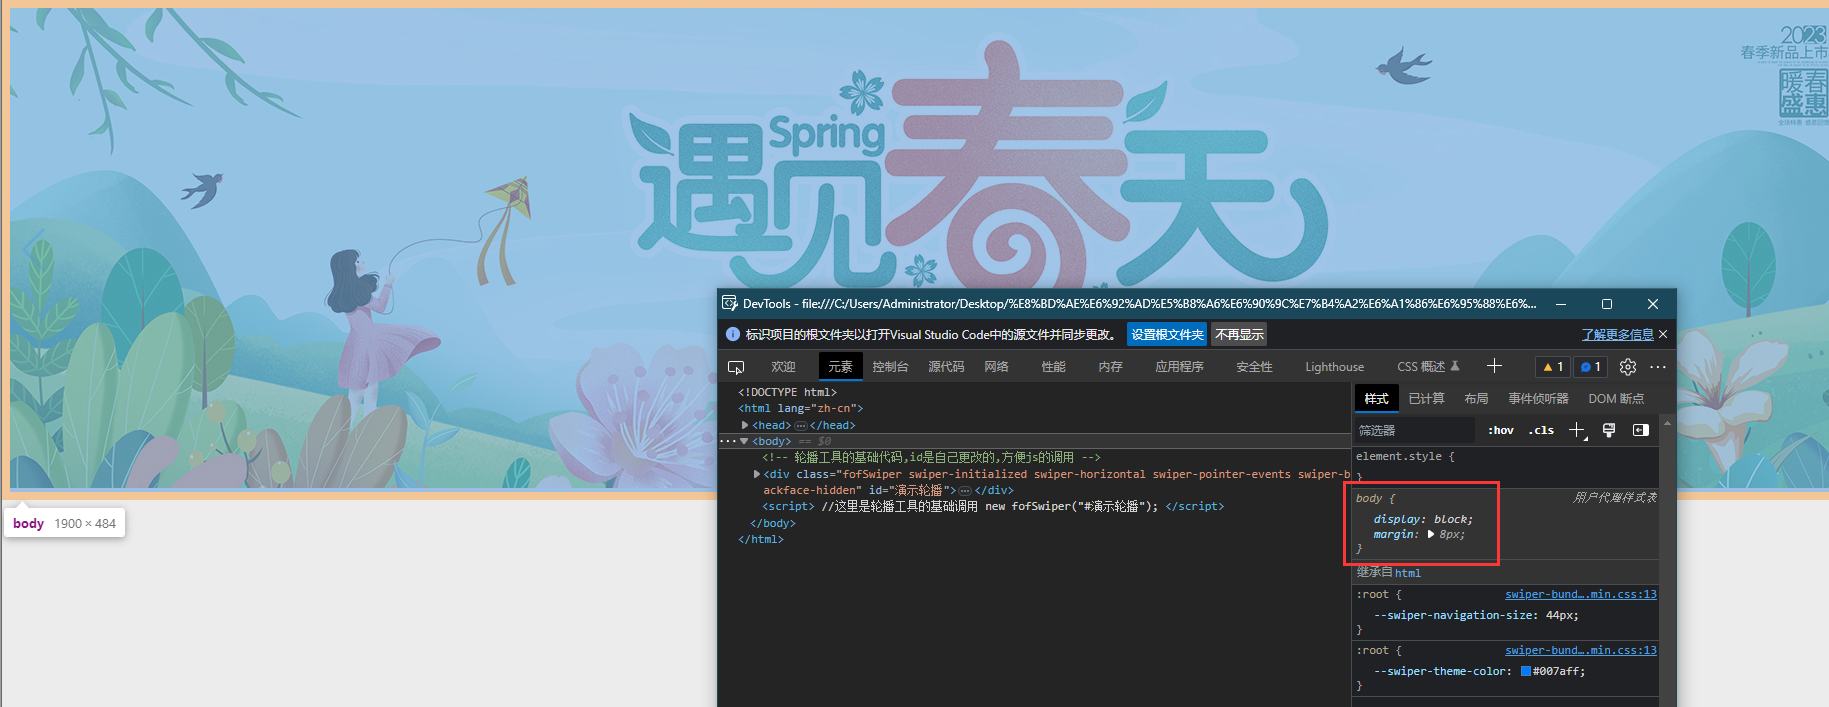Click the styles pane scrollbar up arrow
1829x707 pixels.
coord(1667,424)
